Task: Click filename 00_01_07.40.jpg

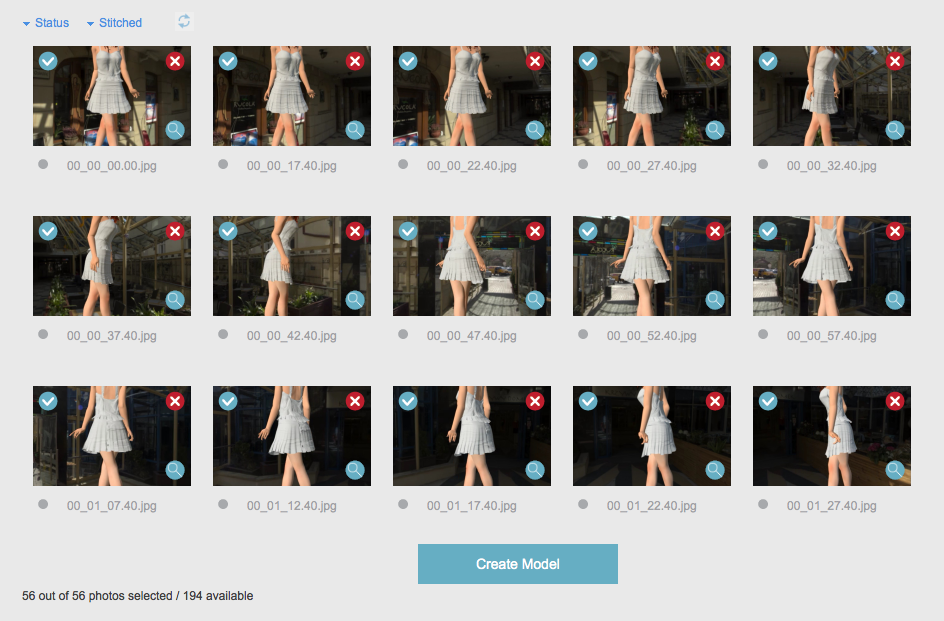Action: point(111,506)
